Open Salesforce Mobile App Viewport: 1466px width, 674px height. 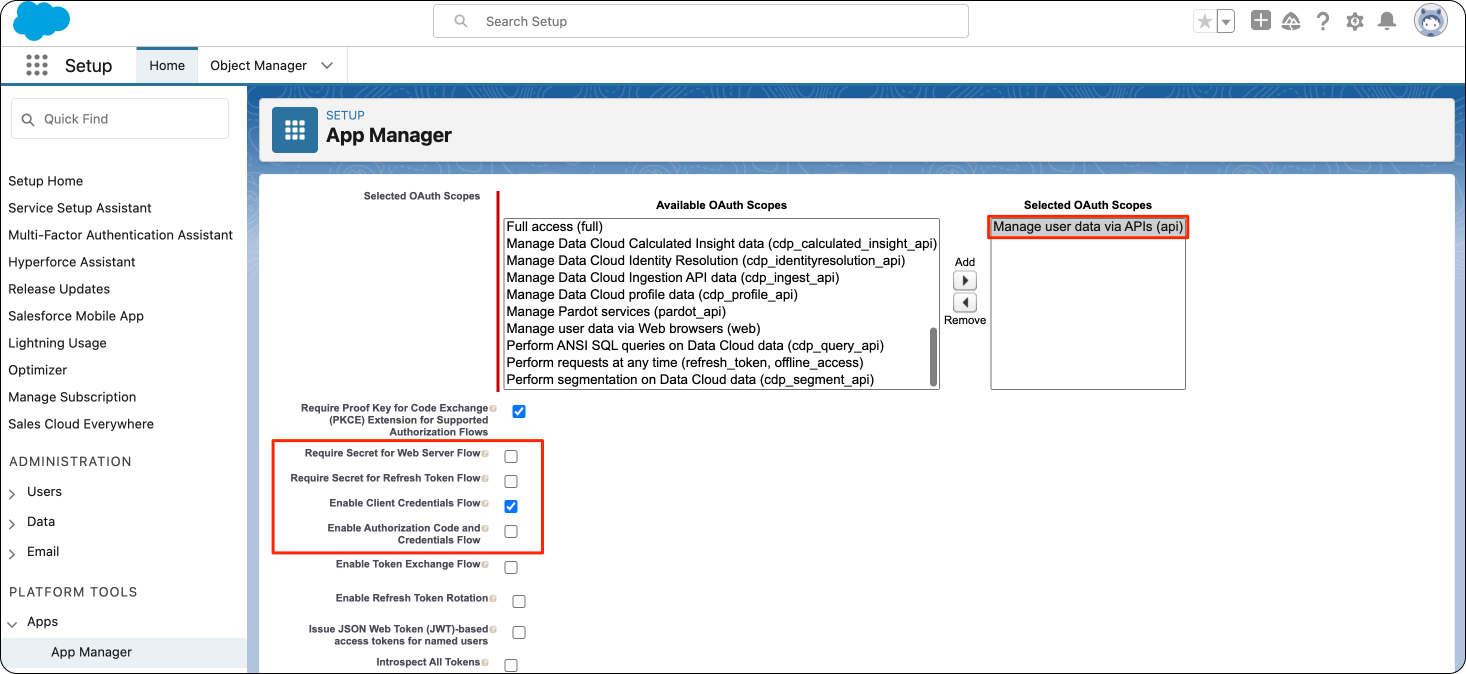(76, 316)
